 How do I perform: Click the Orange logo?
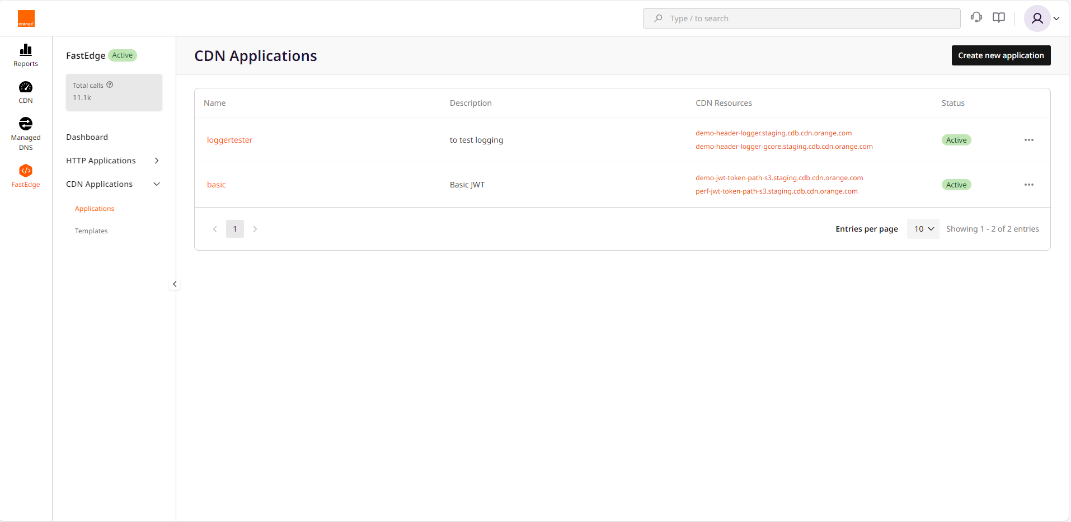click(26, 18)
